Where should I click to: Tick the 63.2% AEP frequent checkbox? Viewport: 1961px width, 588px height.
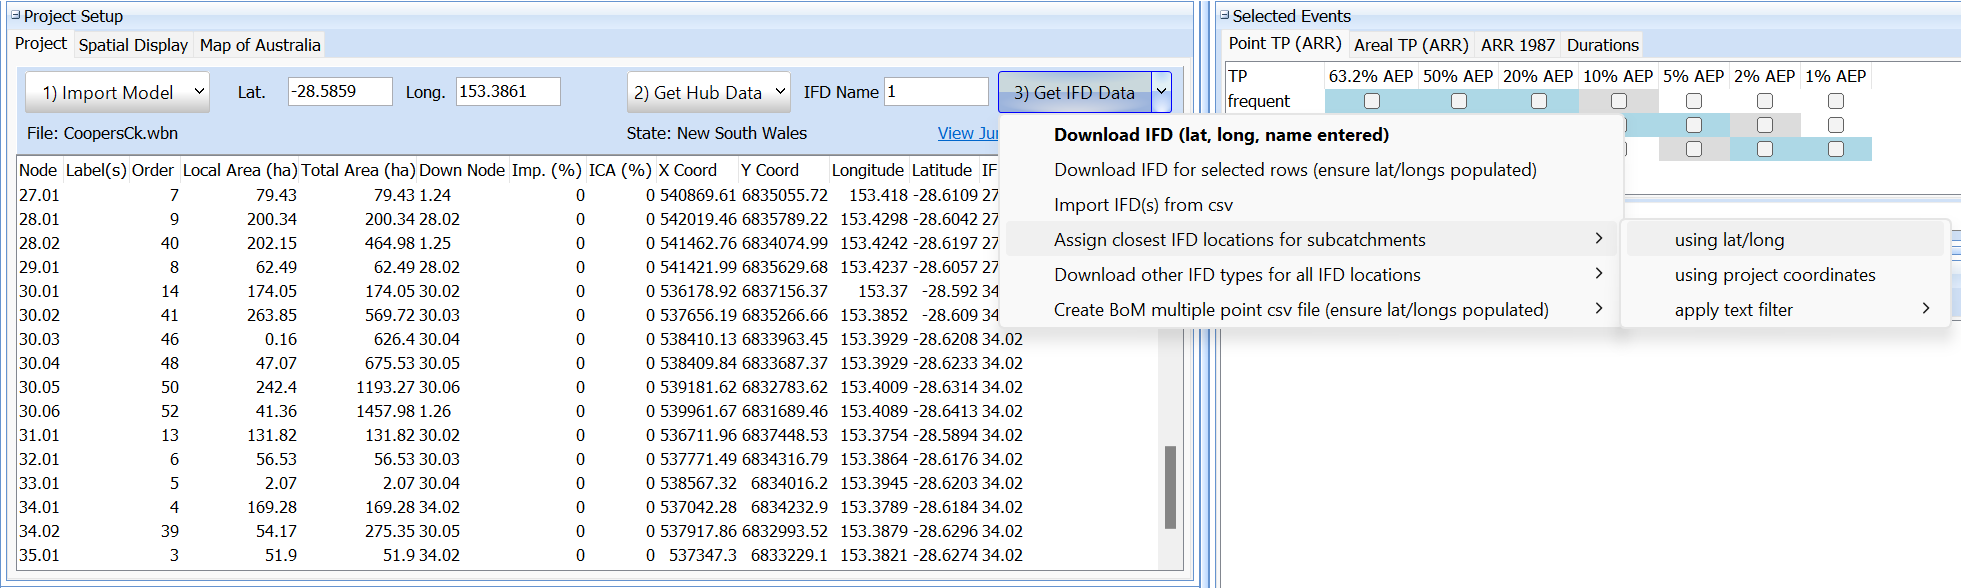[x=1372, y=101]
